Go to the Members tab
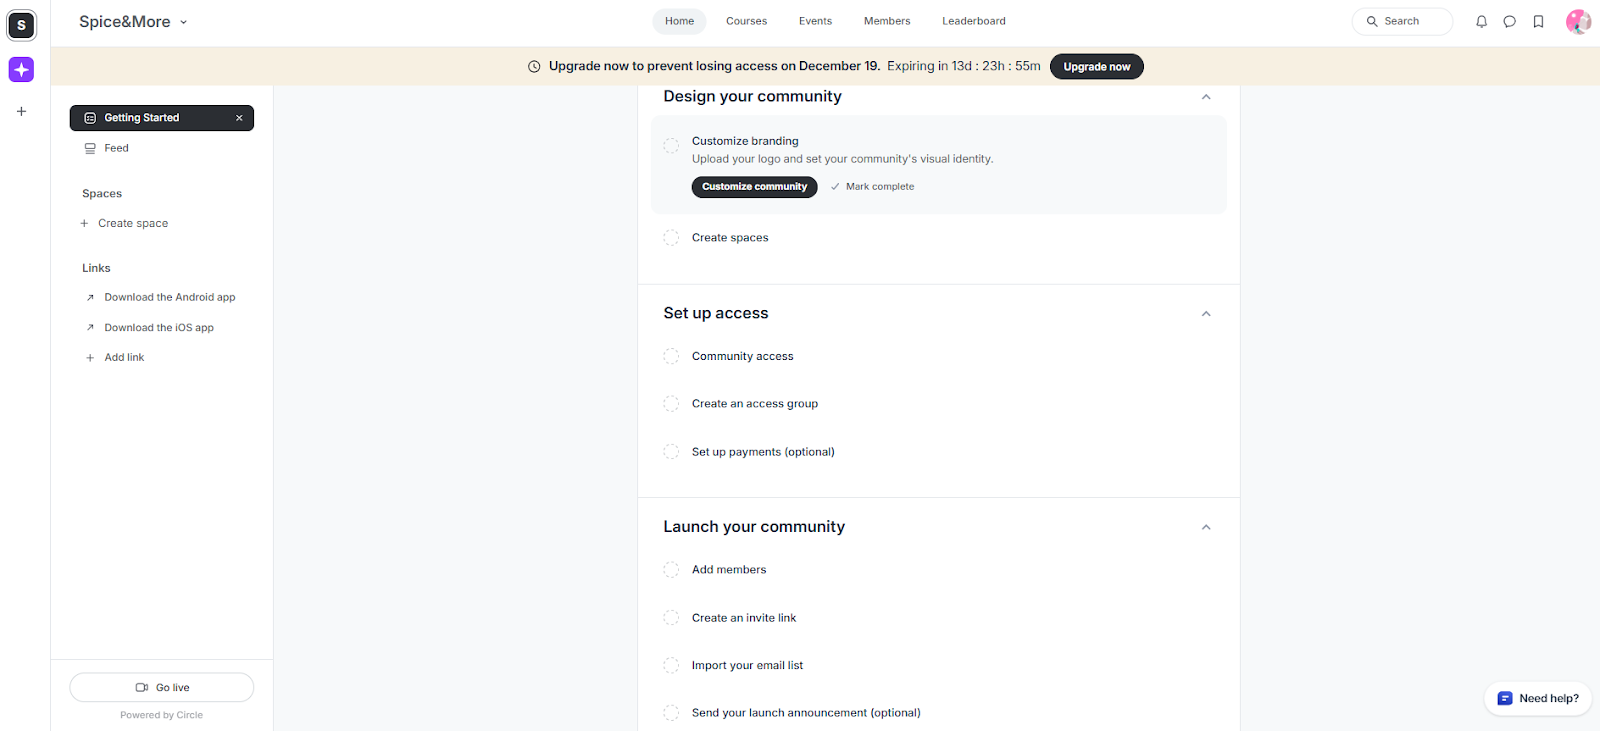The image size is (1600, 731). pyautogui.click(x=887, y=21)
